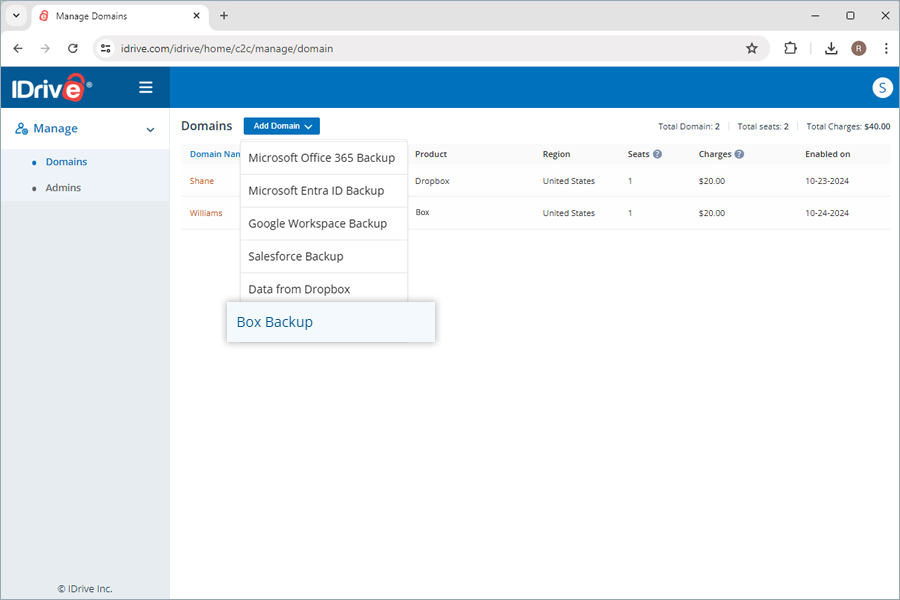Click Box product cell in Williams row

[x=422, y=212]
